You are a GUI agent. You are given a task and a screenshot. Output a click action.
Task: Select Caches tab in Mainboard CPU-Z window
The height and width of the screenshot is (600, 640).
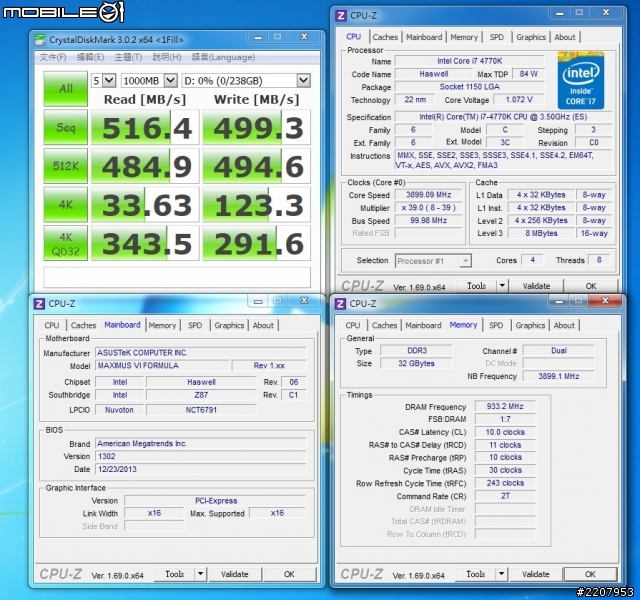pyautogui.click(x=83, y=325)
